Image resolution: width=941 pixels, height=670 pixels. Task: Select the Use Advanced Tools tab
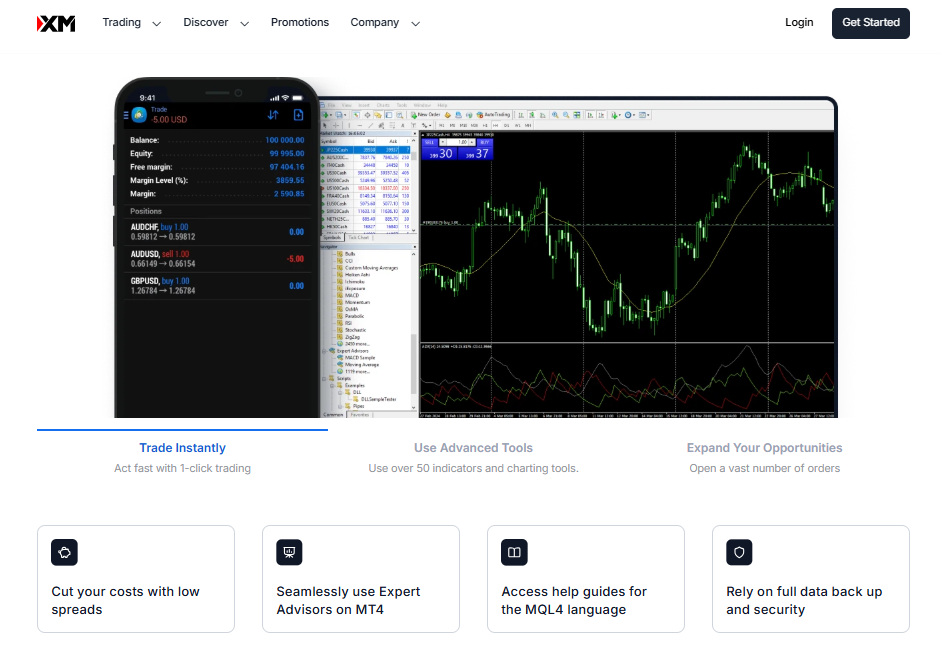click(x=473, y=449)
